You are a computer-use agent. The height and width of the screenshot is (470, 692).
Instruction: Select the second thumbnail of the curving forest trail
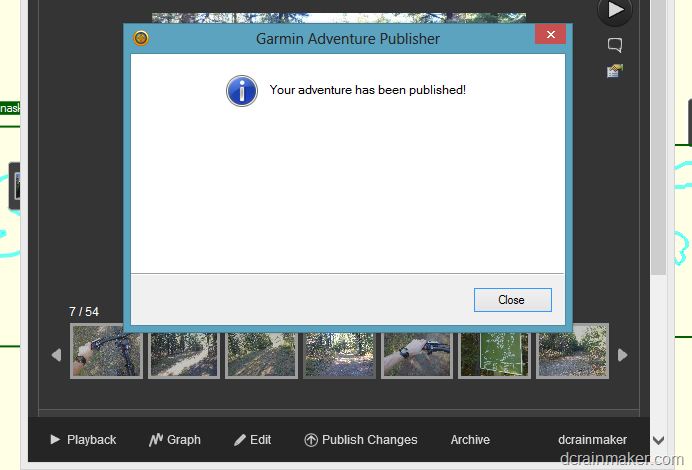click(x=184, y=355)
